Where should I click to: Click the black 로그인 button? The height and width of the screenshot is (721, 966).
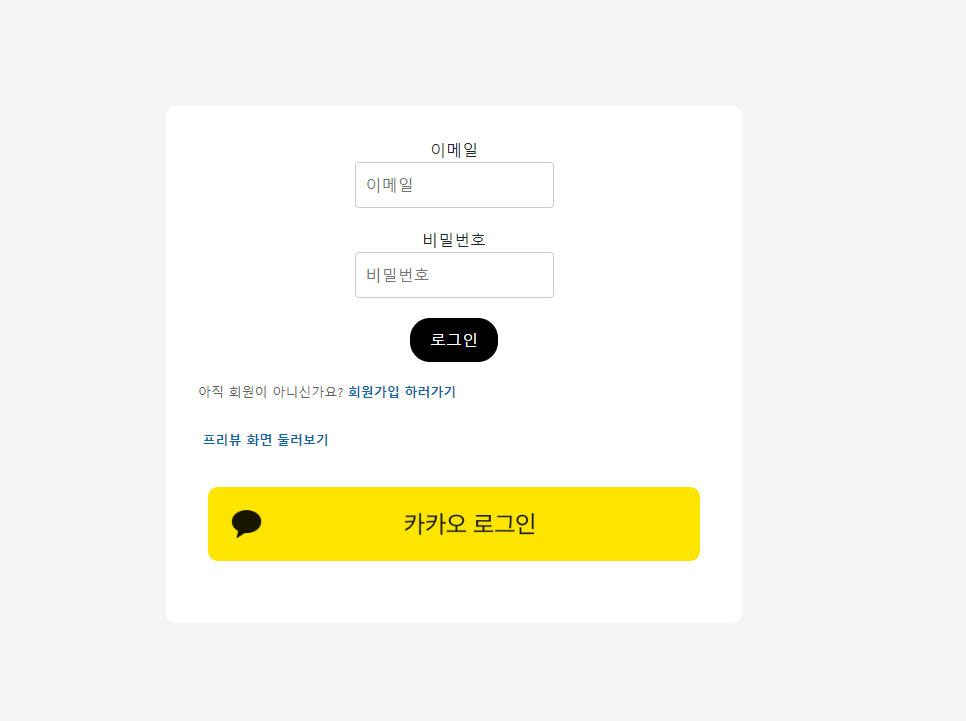[453, 340]
